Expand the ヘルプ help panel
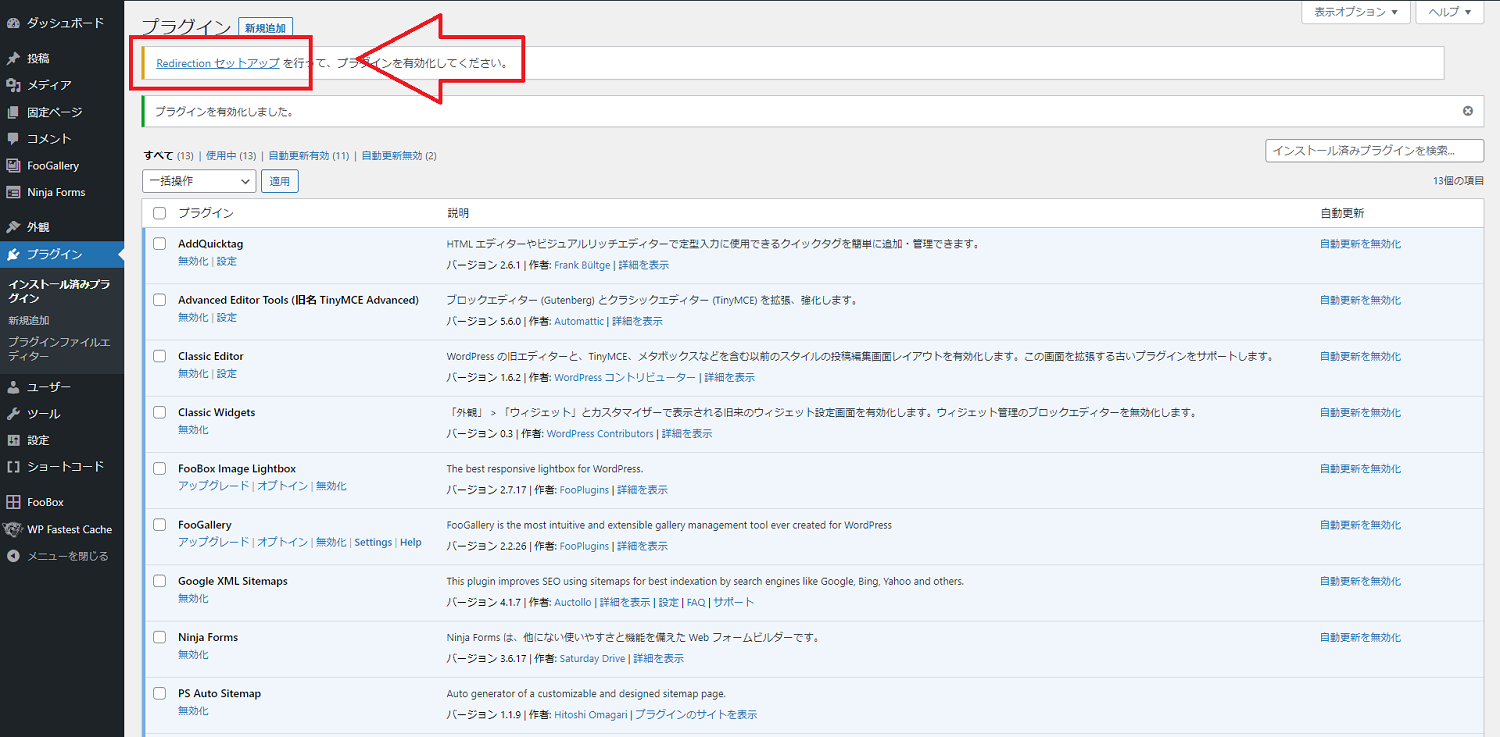 pyautogui.click(x=1450, y=12)
